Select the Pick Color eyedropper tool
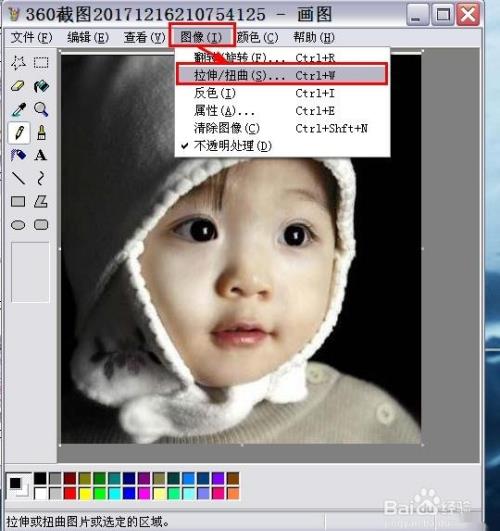 [18, 109]
